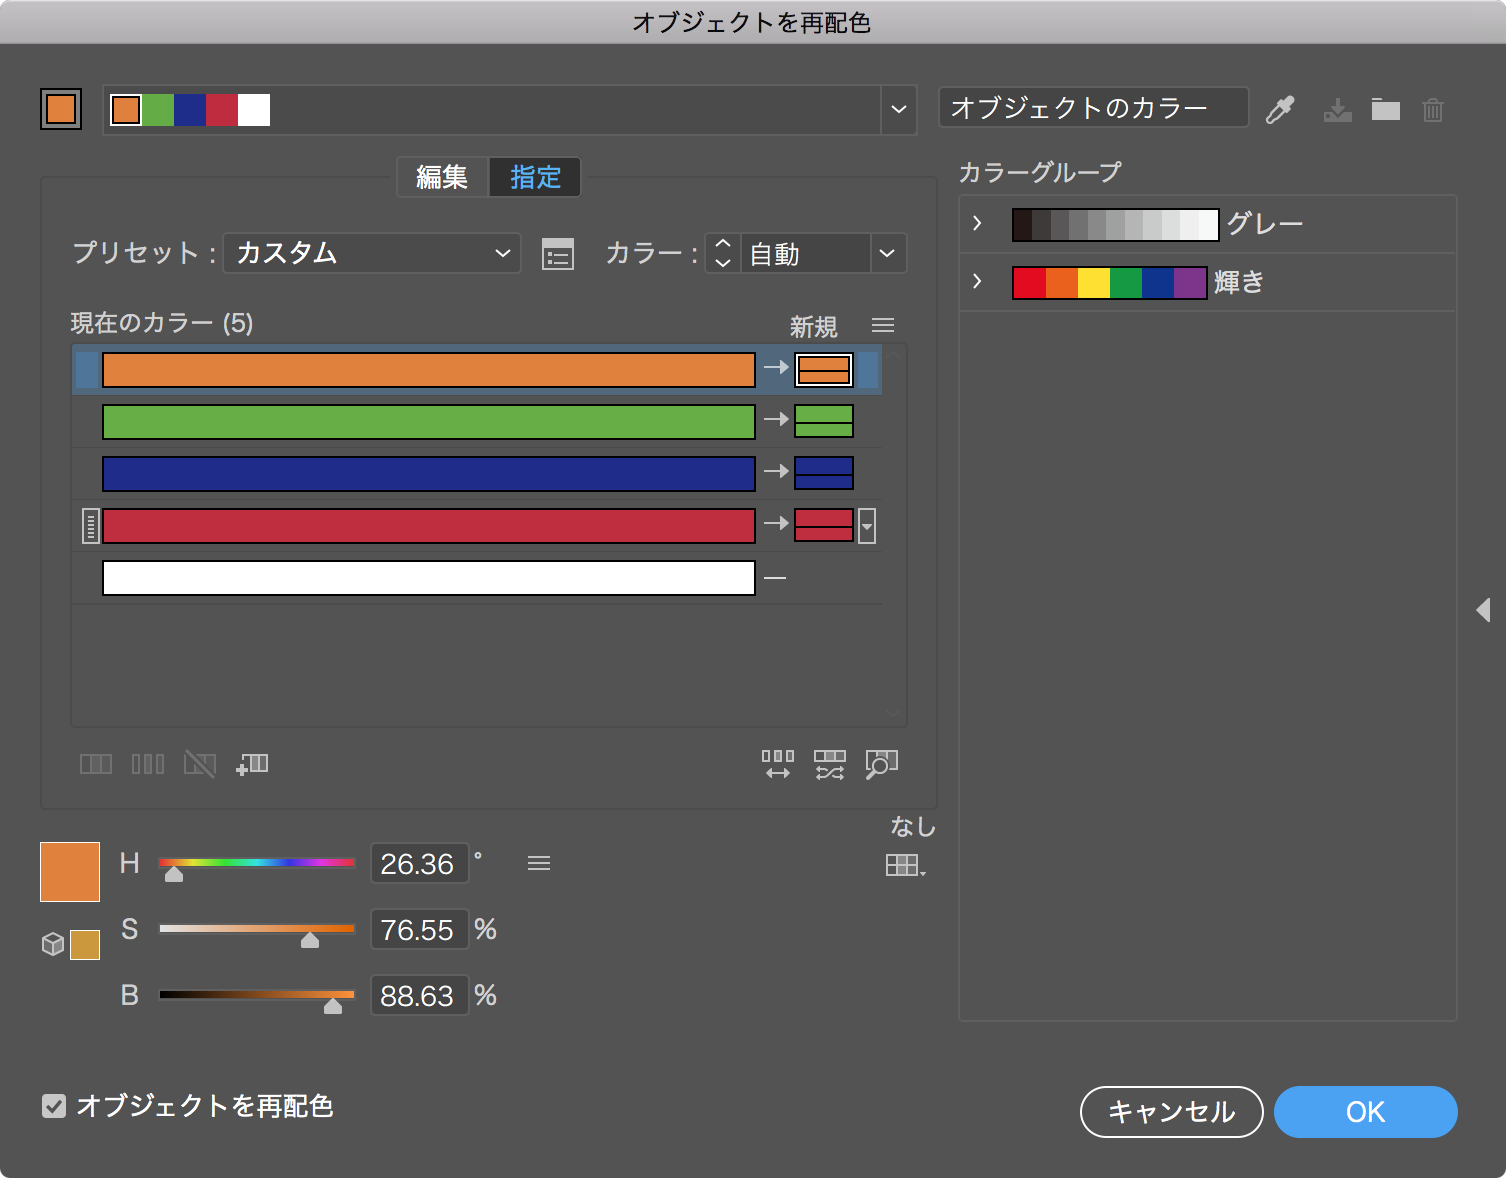Click the new color group folder icon
The image size is (1506, 1178).
1385,109
